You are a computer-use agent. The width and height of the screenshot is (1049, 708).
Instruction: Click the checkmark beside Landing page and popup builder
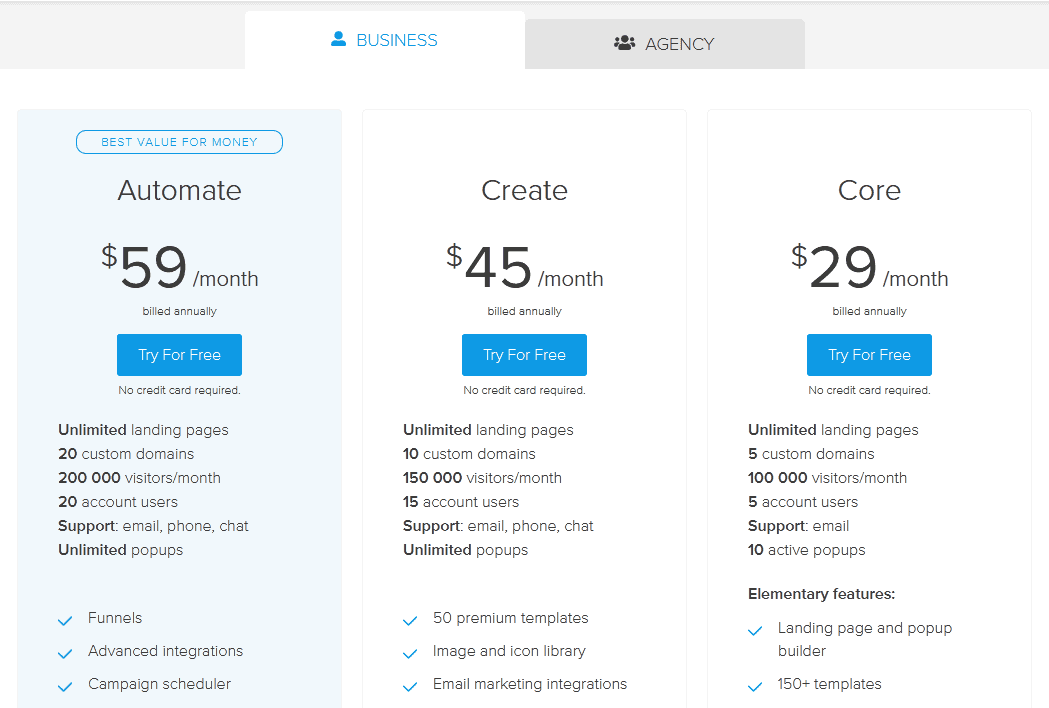pos(755,631)
